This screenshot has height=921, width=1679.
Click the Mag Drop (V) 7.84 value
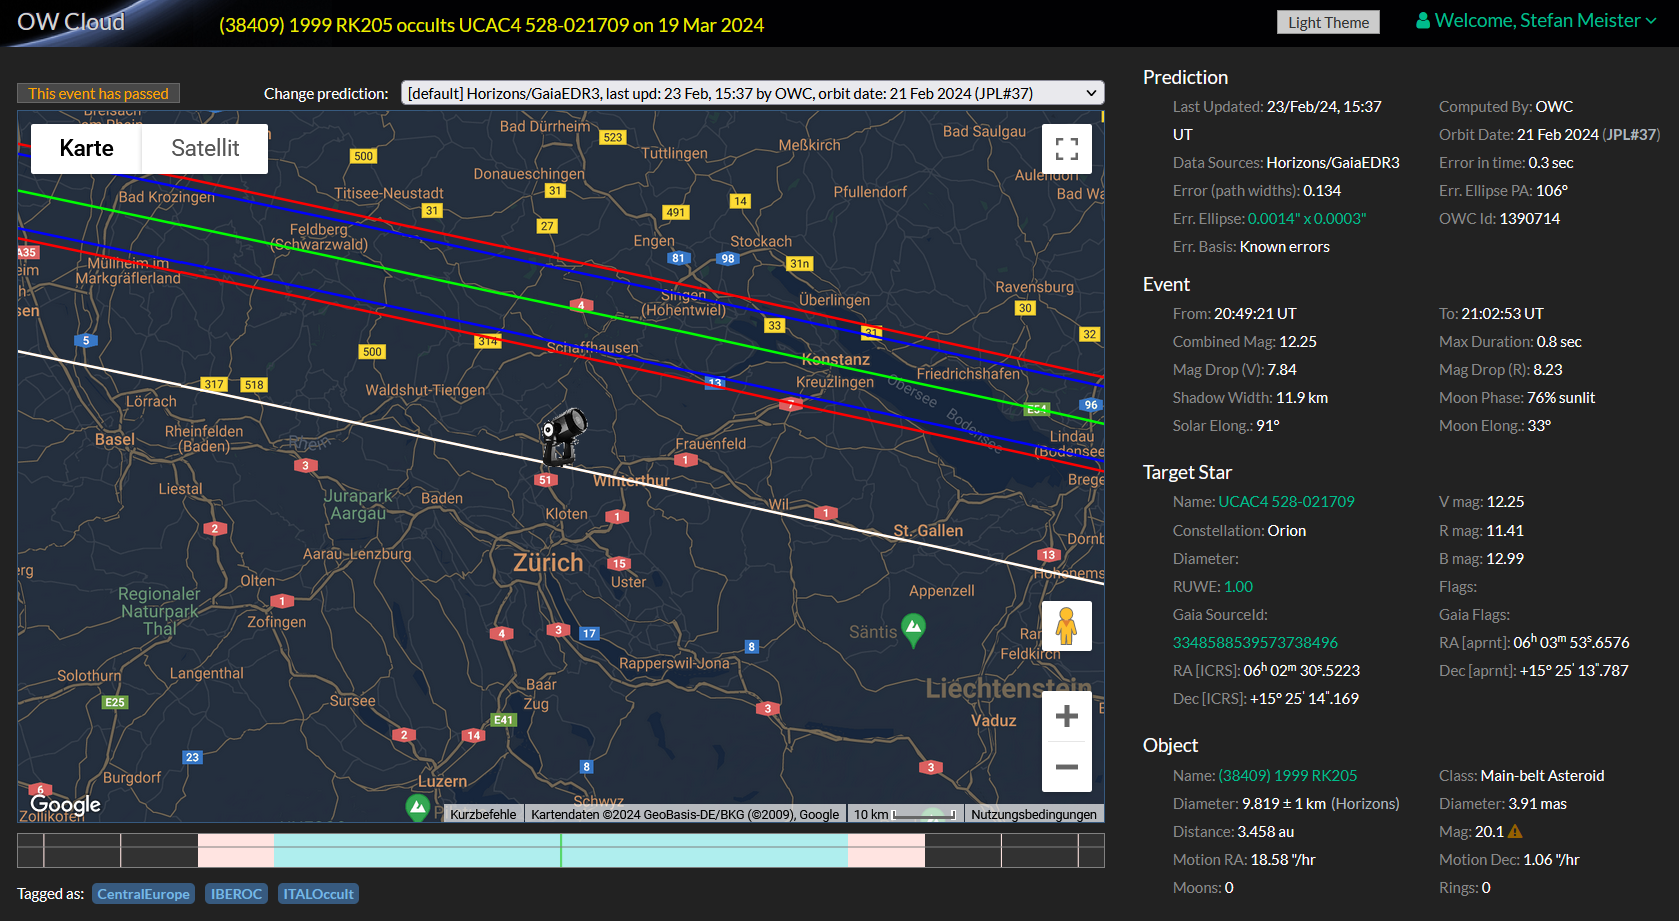click(1282, 370)
